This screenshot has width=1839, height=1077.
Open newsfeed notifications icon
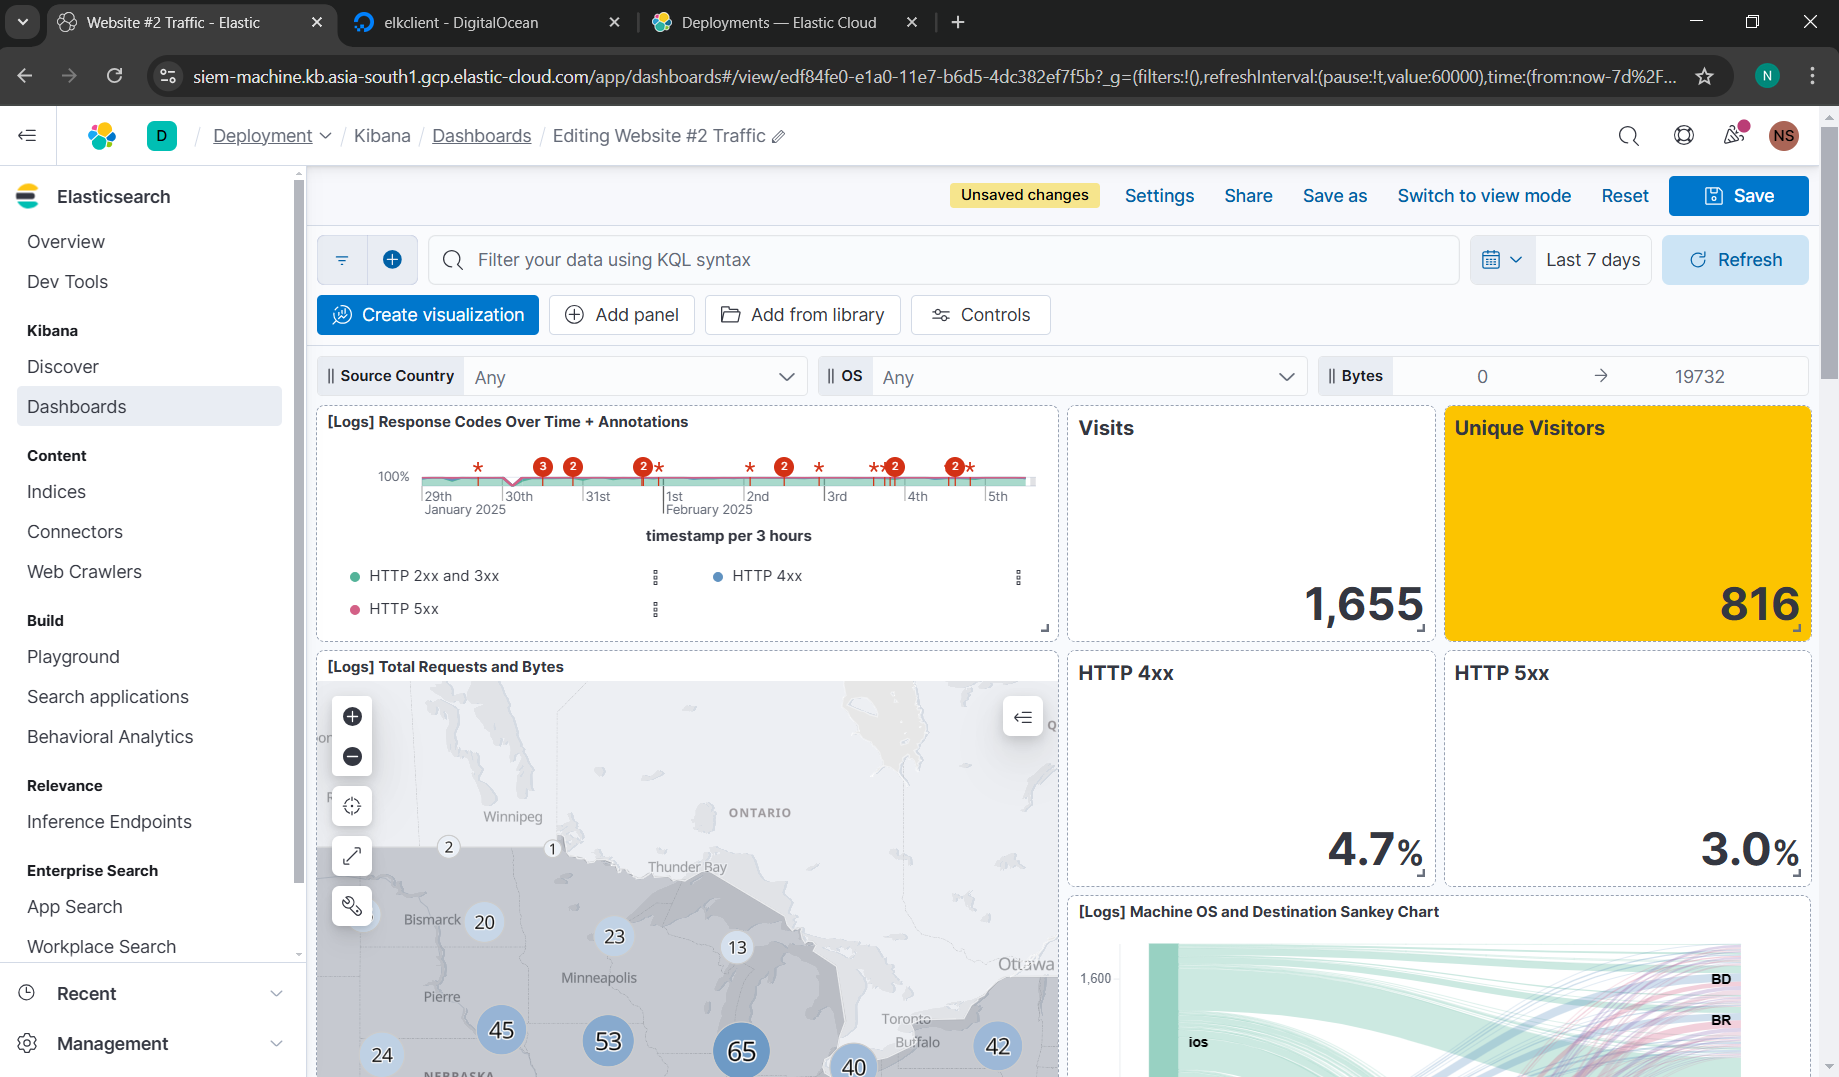point(1735,134)
